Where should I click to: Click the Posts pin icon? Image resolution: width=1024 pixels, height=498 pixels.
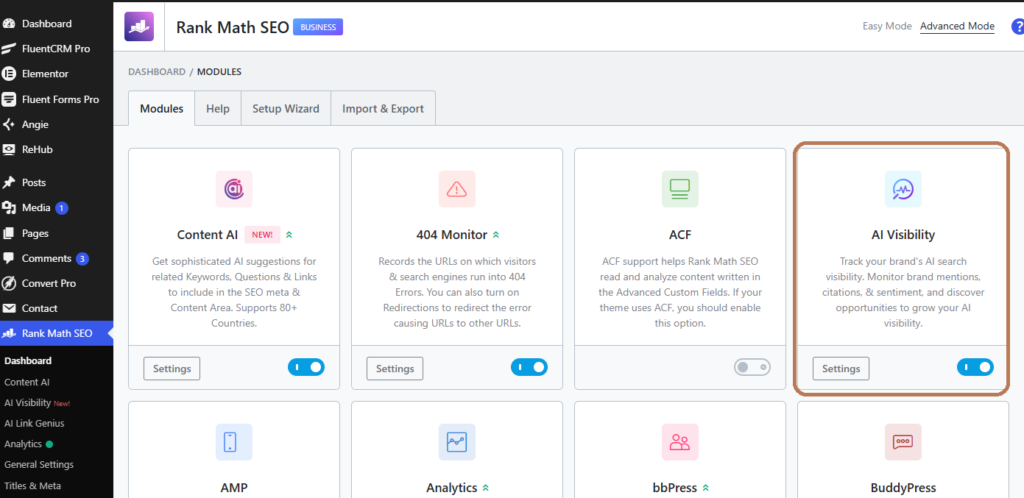pyautogui.click(x=9, y=183)
